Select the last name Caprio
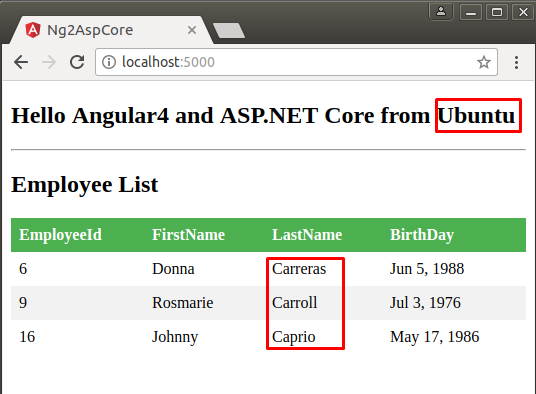 (x=294, y=337)
